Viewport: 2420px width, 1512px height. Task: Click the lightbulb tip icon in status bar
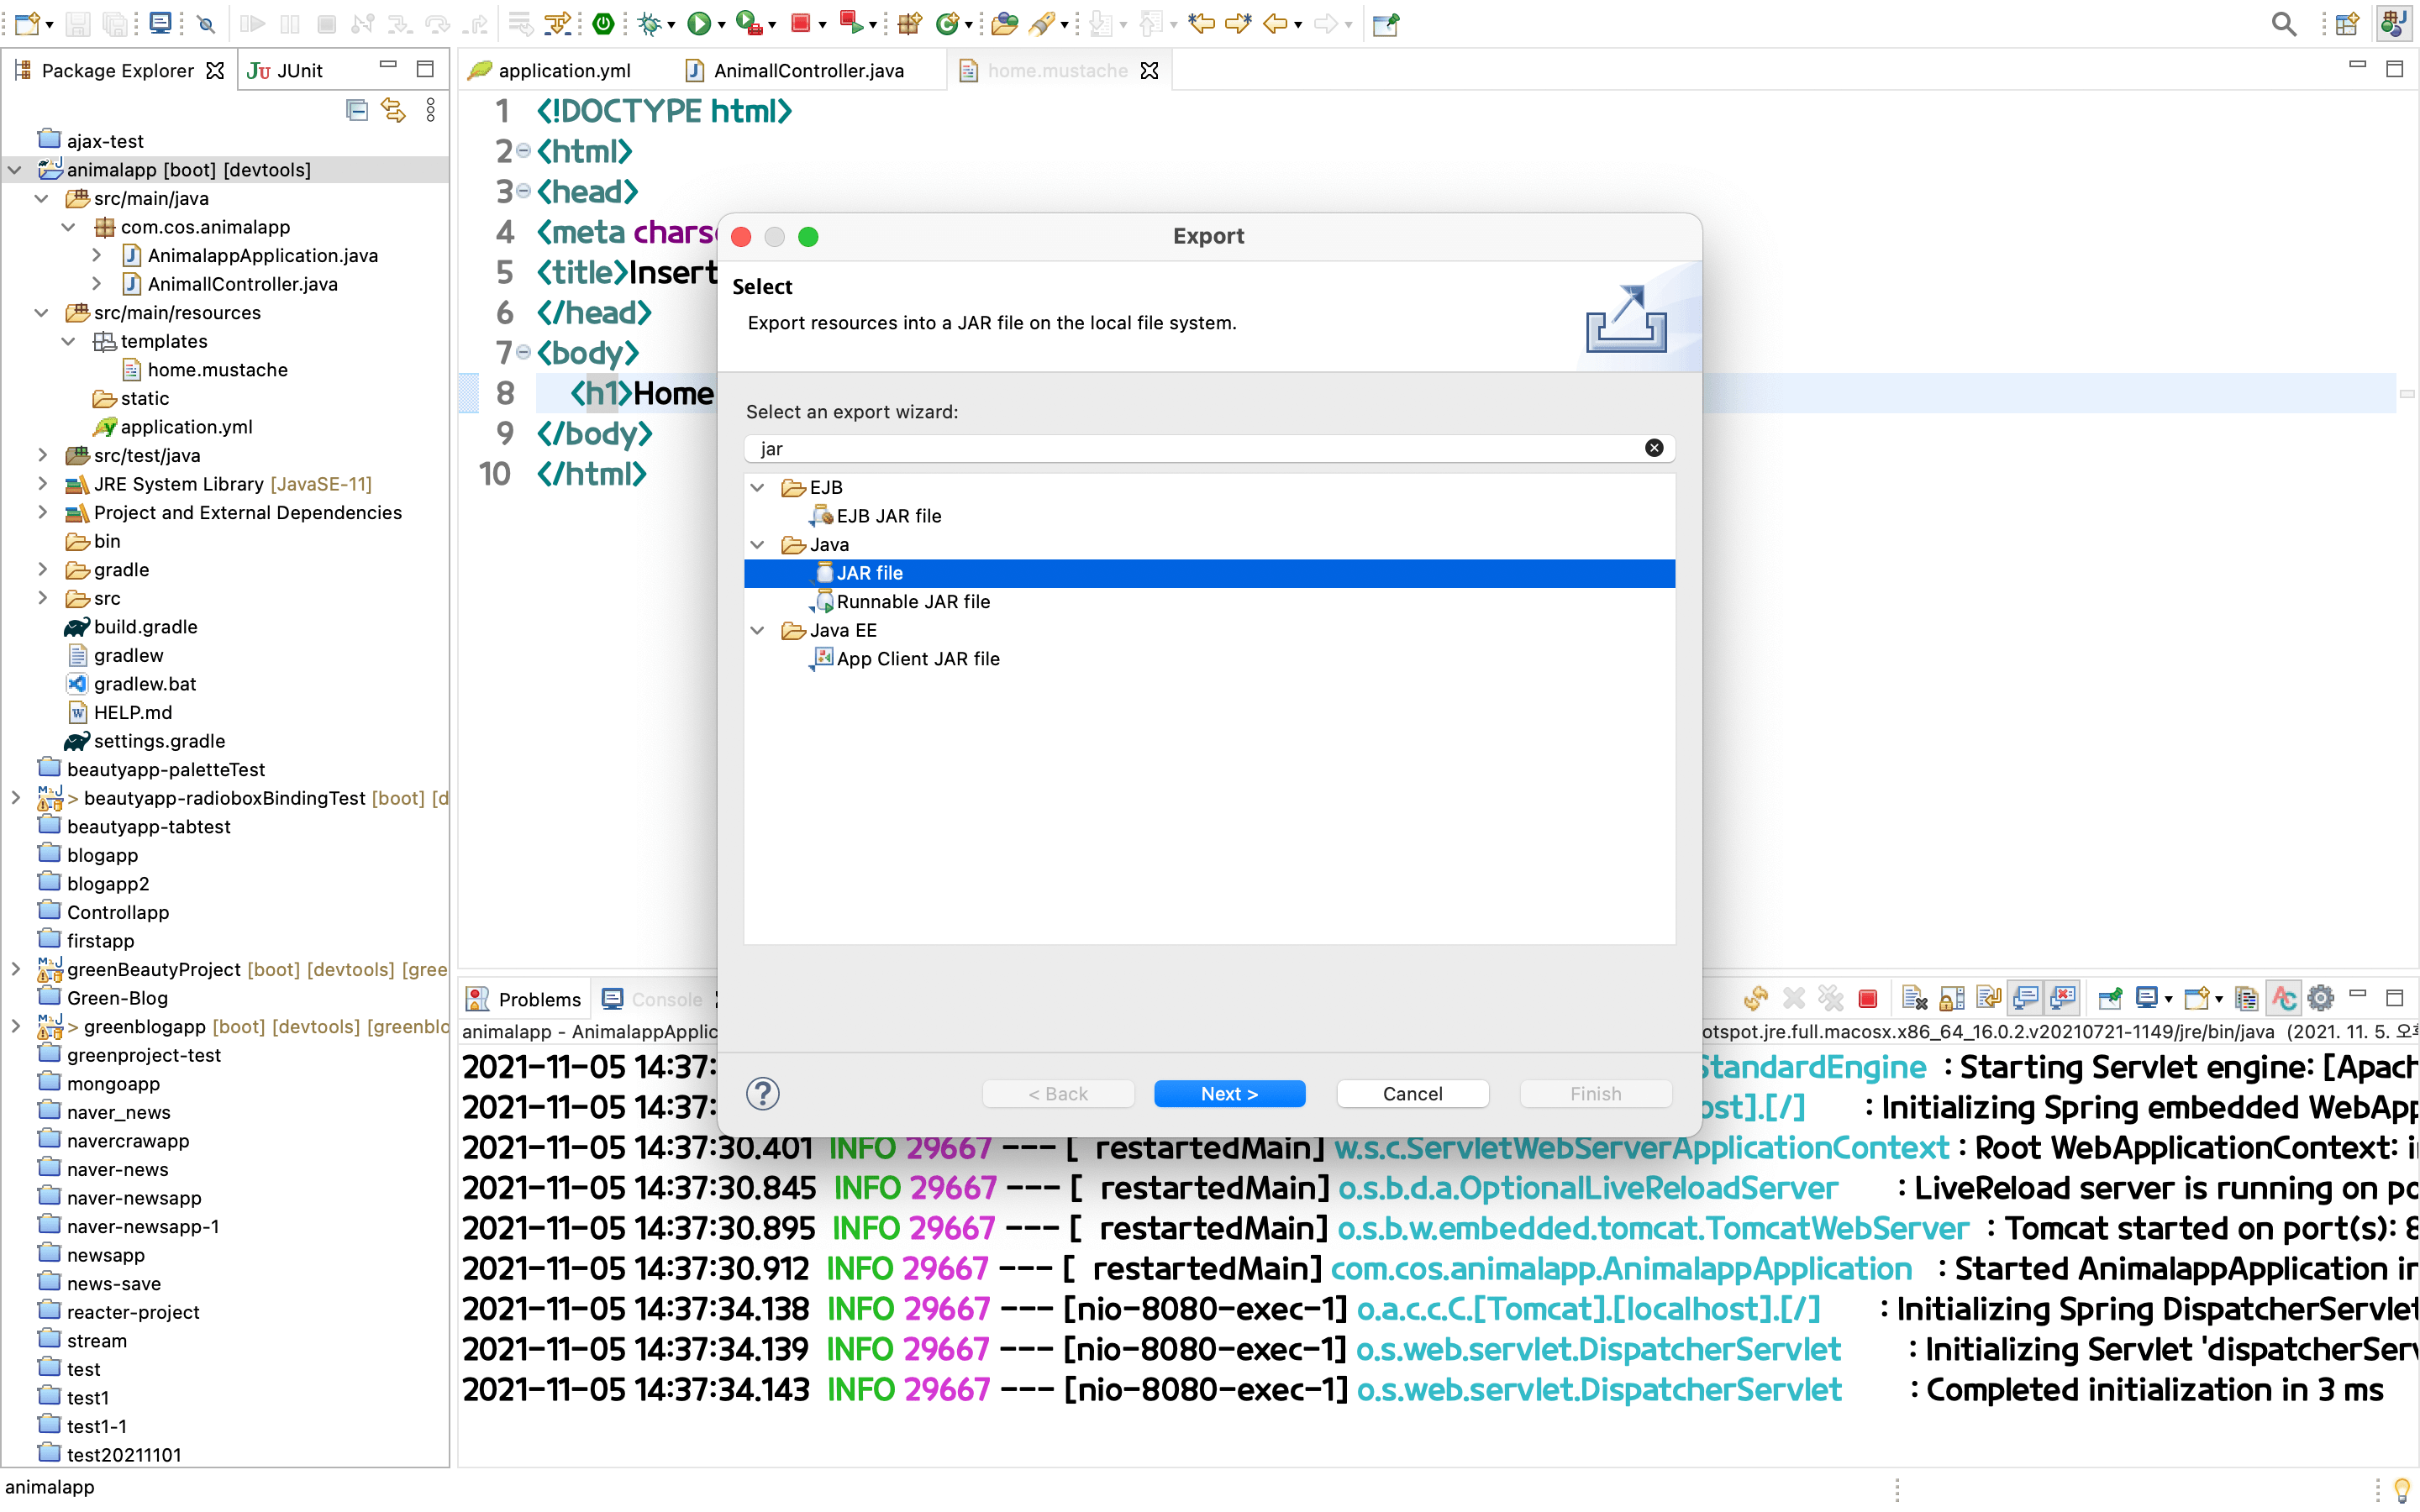click(x=2401, y=1490)
